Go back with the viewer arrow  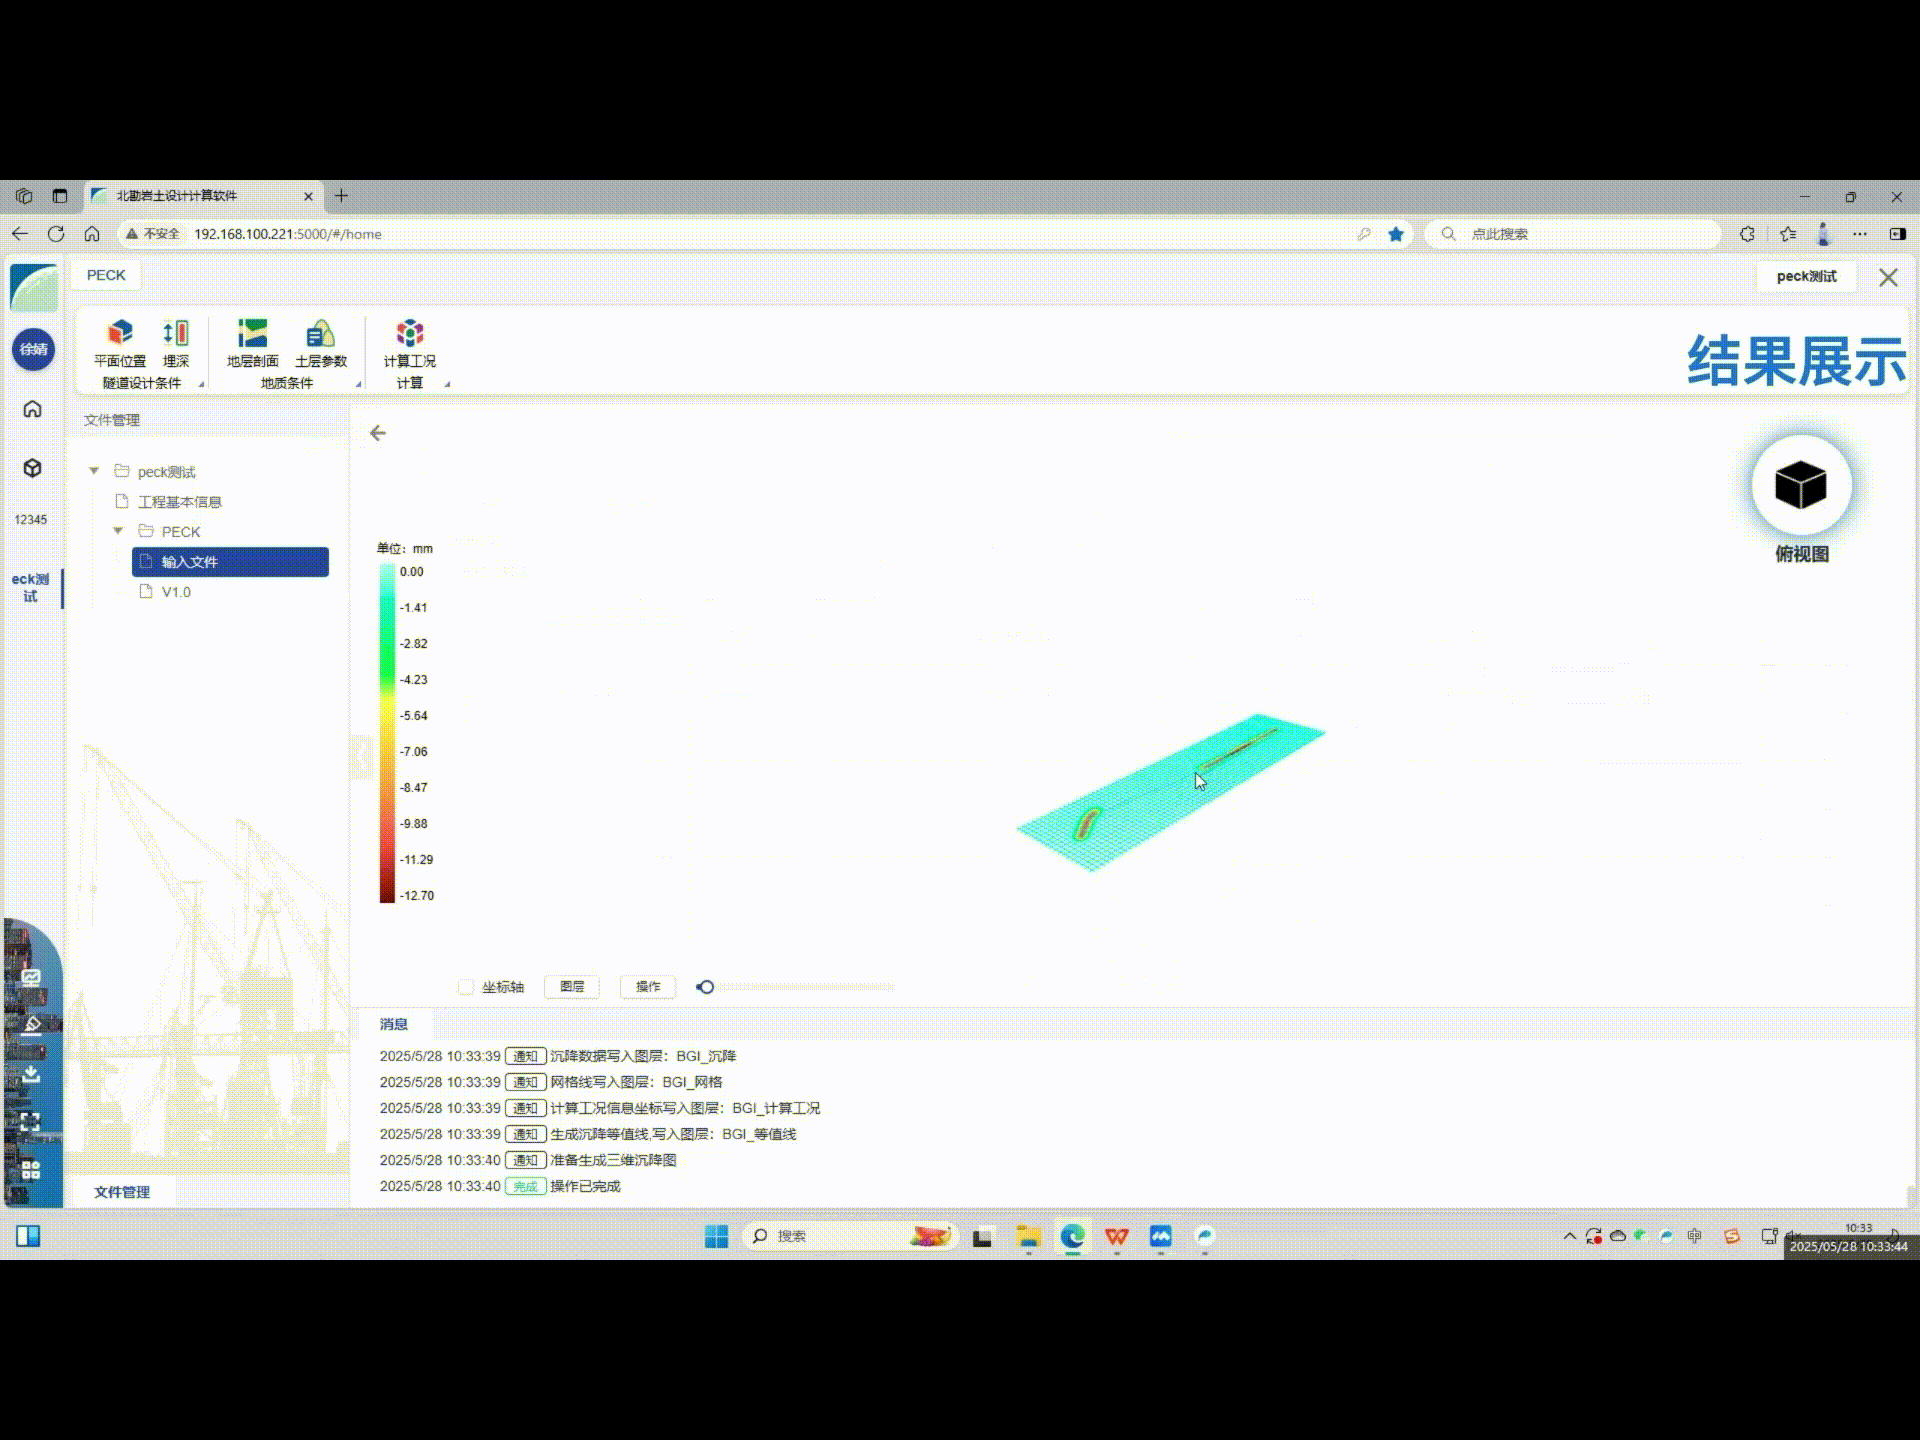point(378,433)
